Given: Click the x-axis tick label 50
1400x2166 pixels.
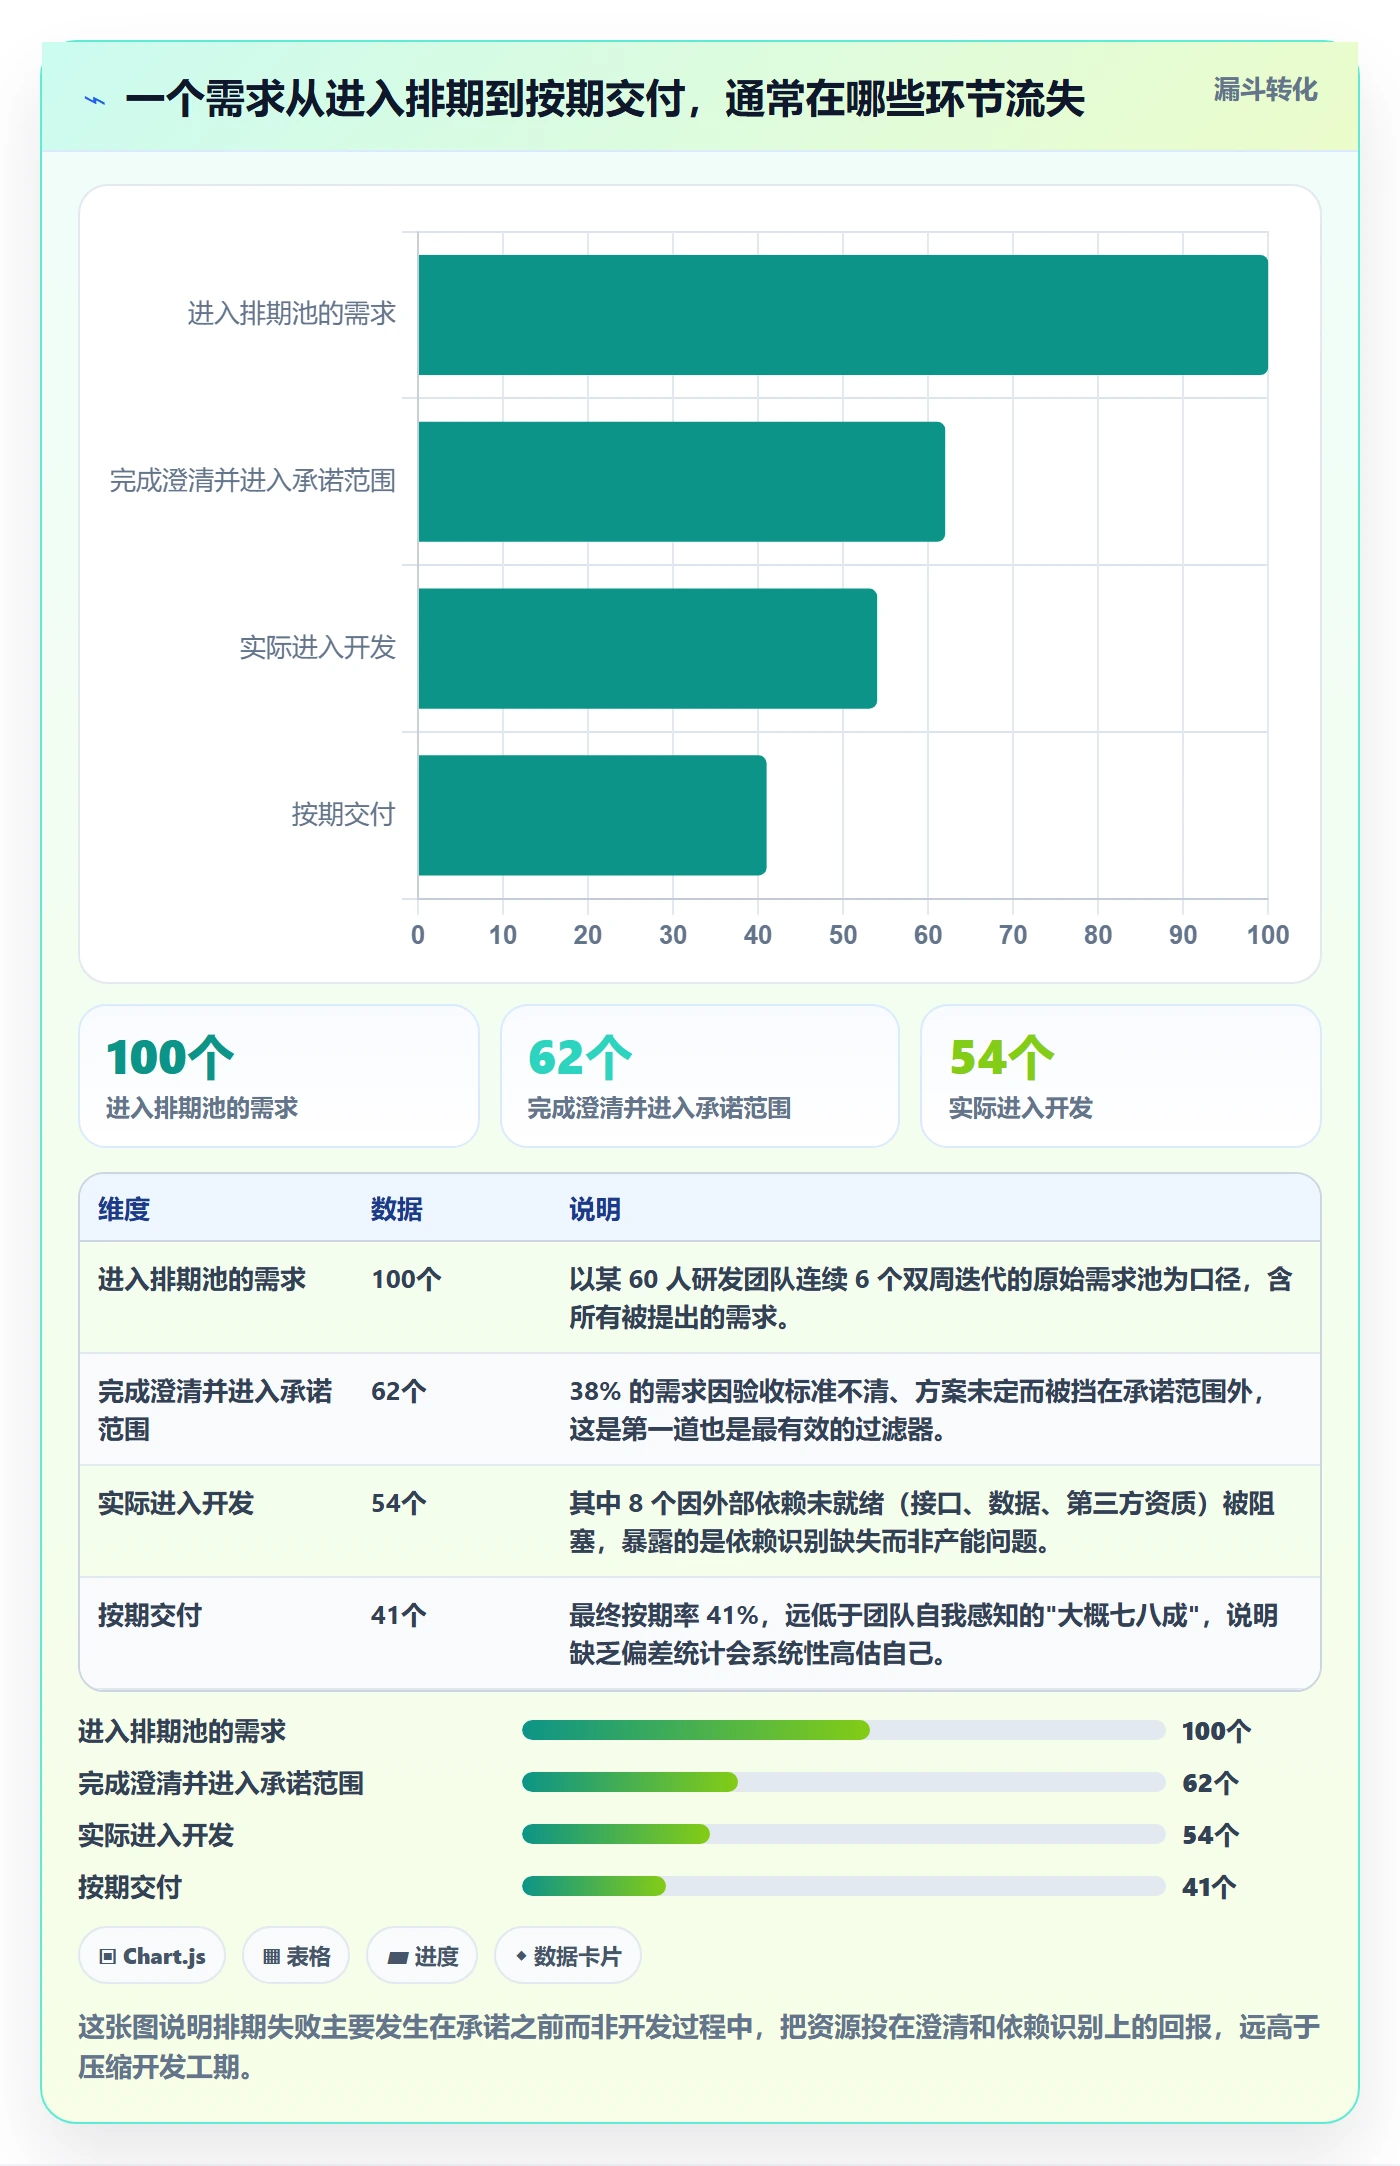Looking at the screenshot, I should coord(843,935).
